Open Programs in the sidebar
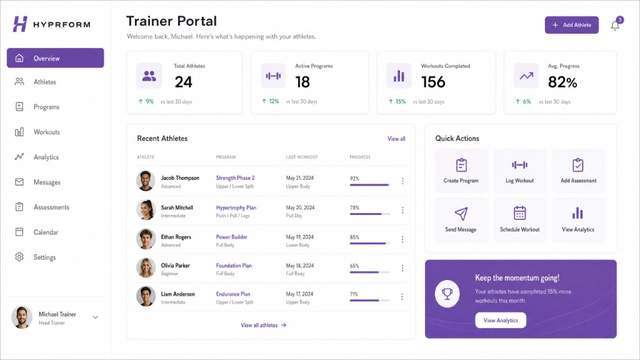This screenshot has height=360, width=640. (x=47, y=107)
